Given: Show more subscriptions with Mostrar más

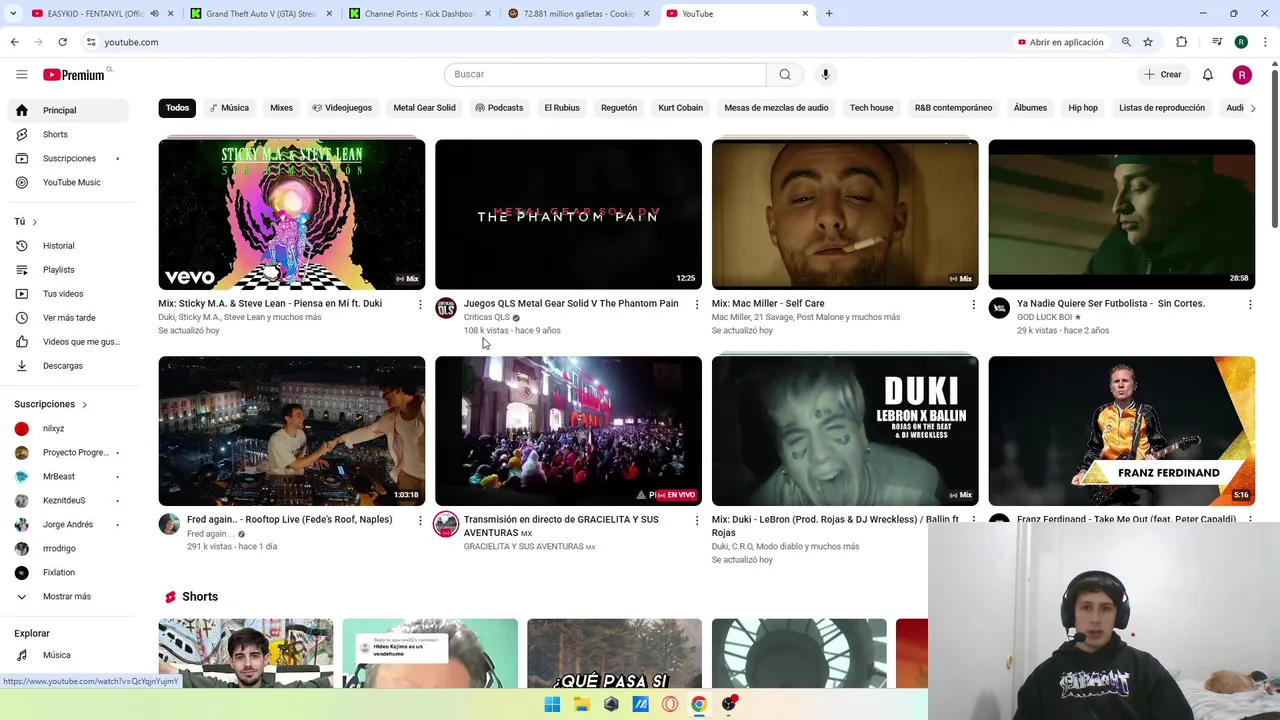Looking at the screenshot, I should point(66,597).
